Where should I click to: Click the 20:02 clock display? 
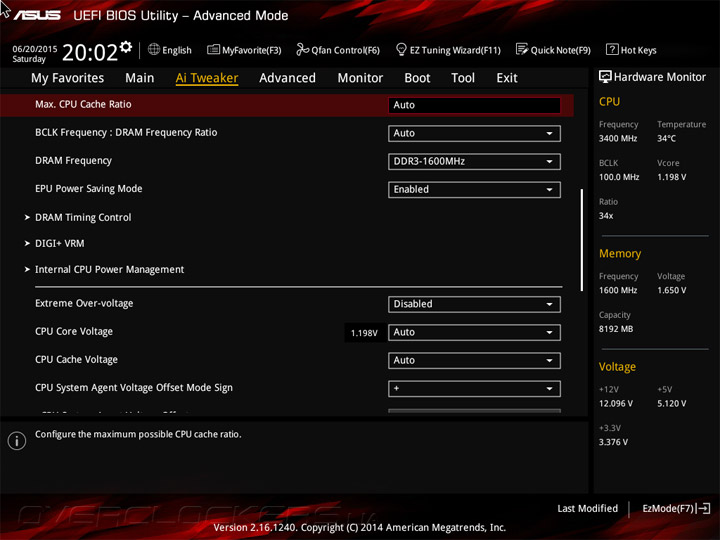click(90, 52)
